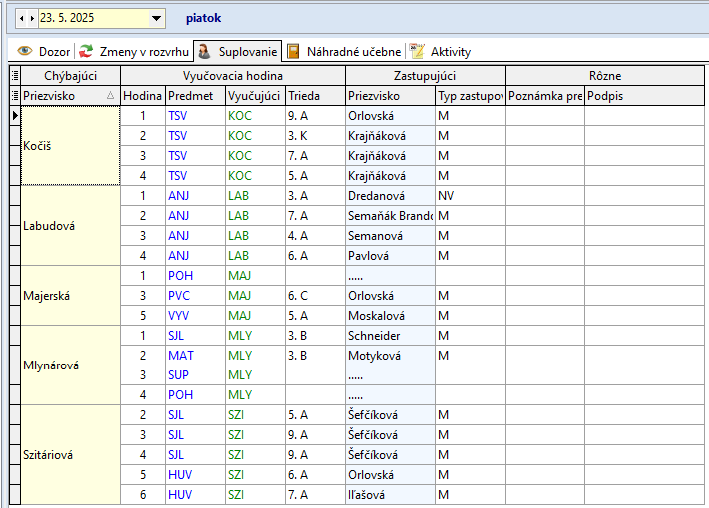Select the Kočiš absent teacher cell
This screenshot has width=709, height=508.
click(x=71, y=146)
